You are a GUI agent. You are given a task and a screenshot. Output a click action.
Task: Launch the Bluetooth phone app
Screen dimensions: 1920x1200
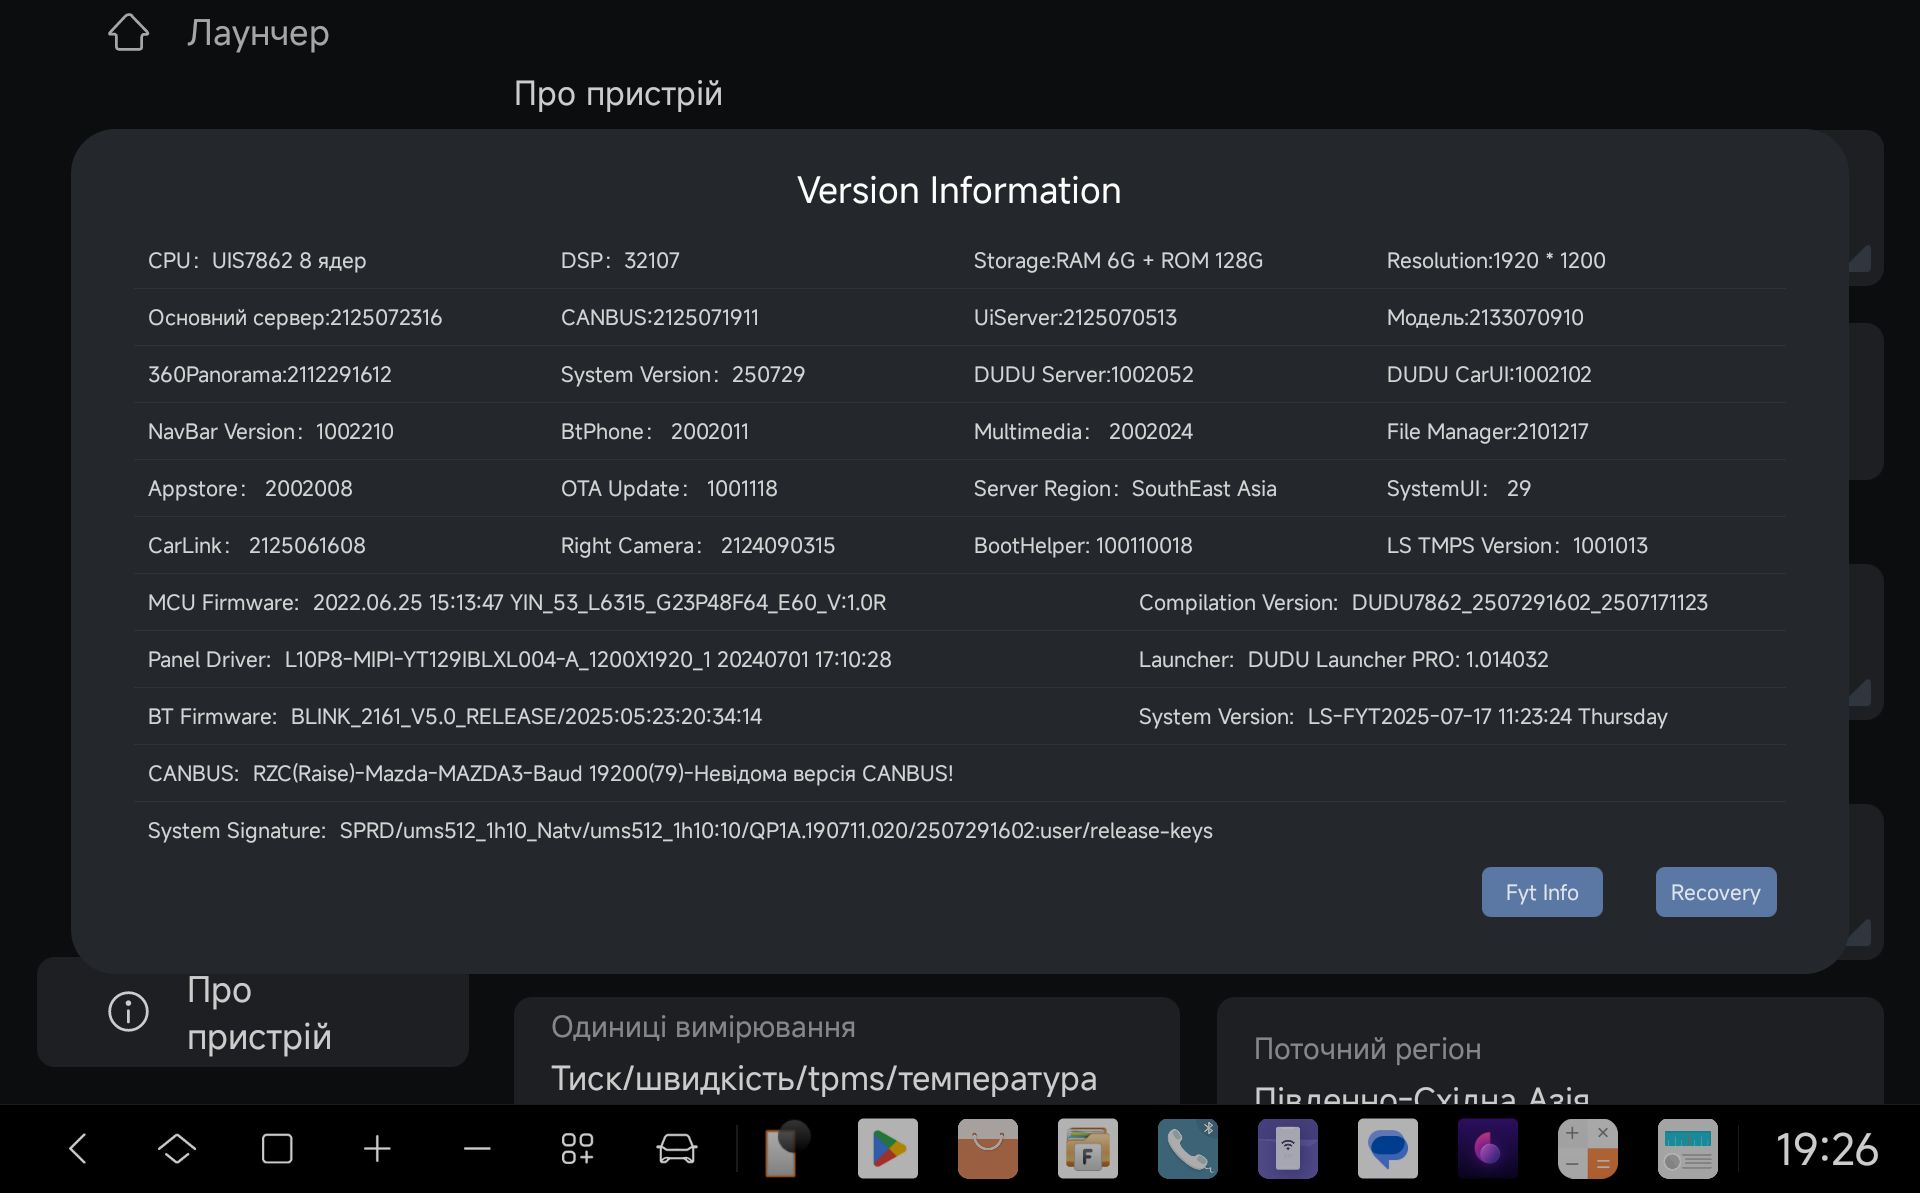pyautogui.click(x=1187, y=1149)
